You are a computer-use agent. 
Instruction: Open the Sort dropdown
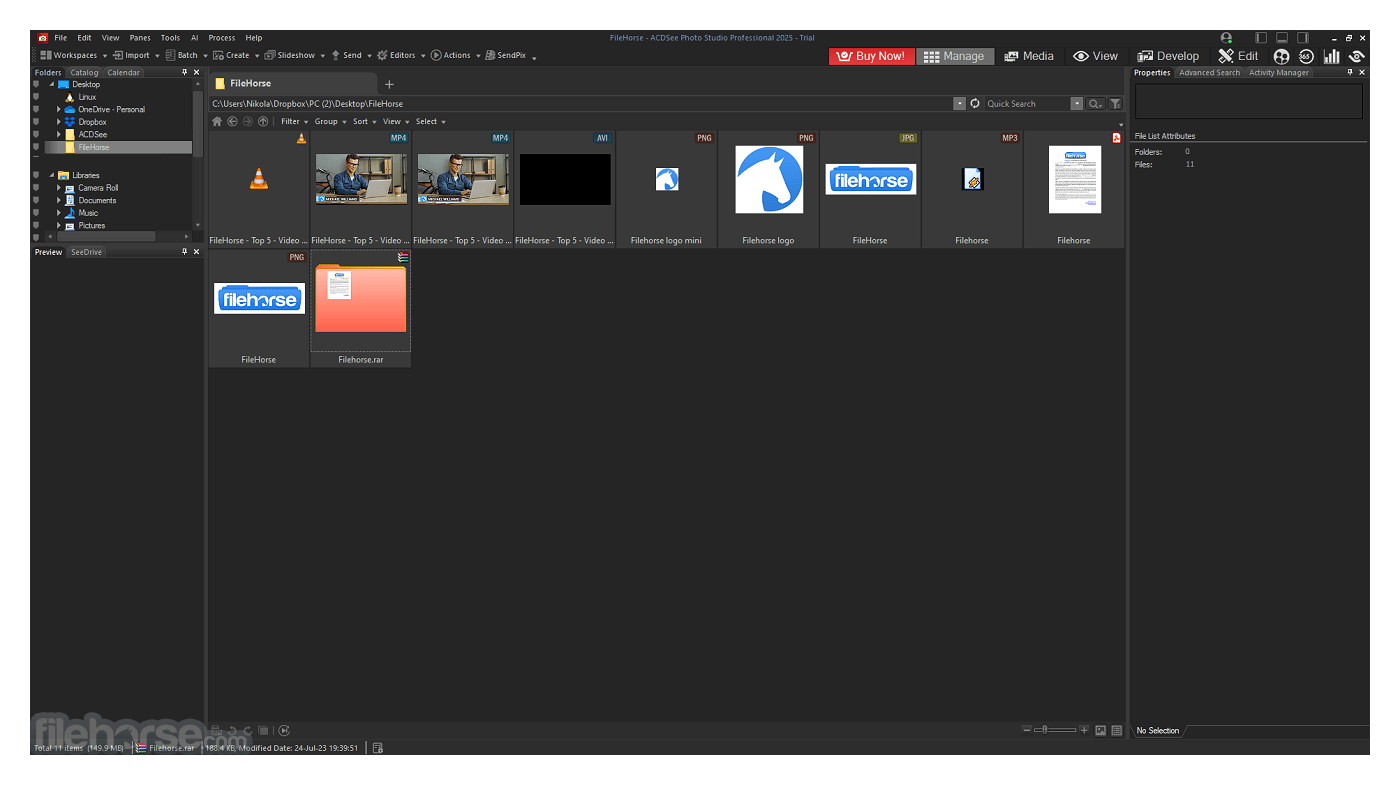[x=364, y=121]
